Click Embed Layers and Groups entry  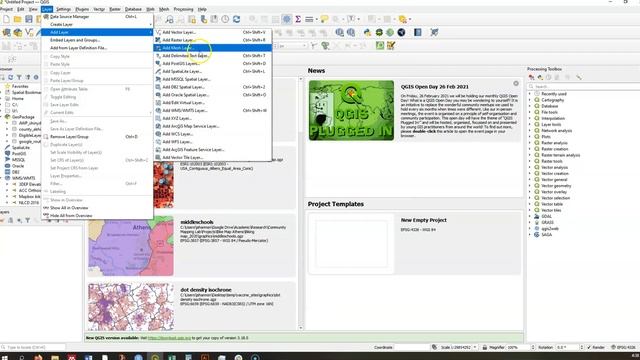click(97, 40)
